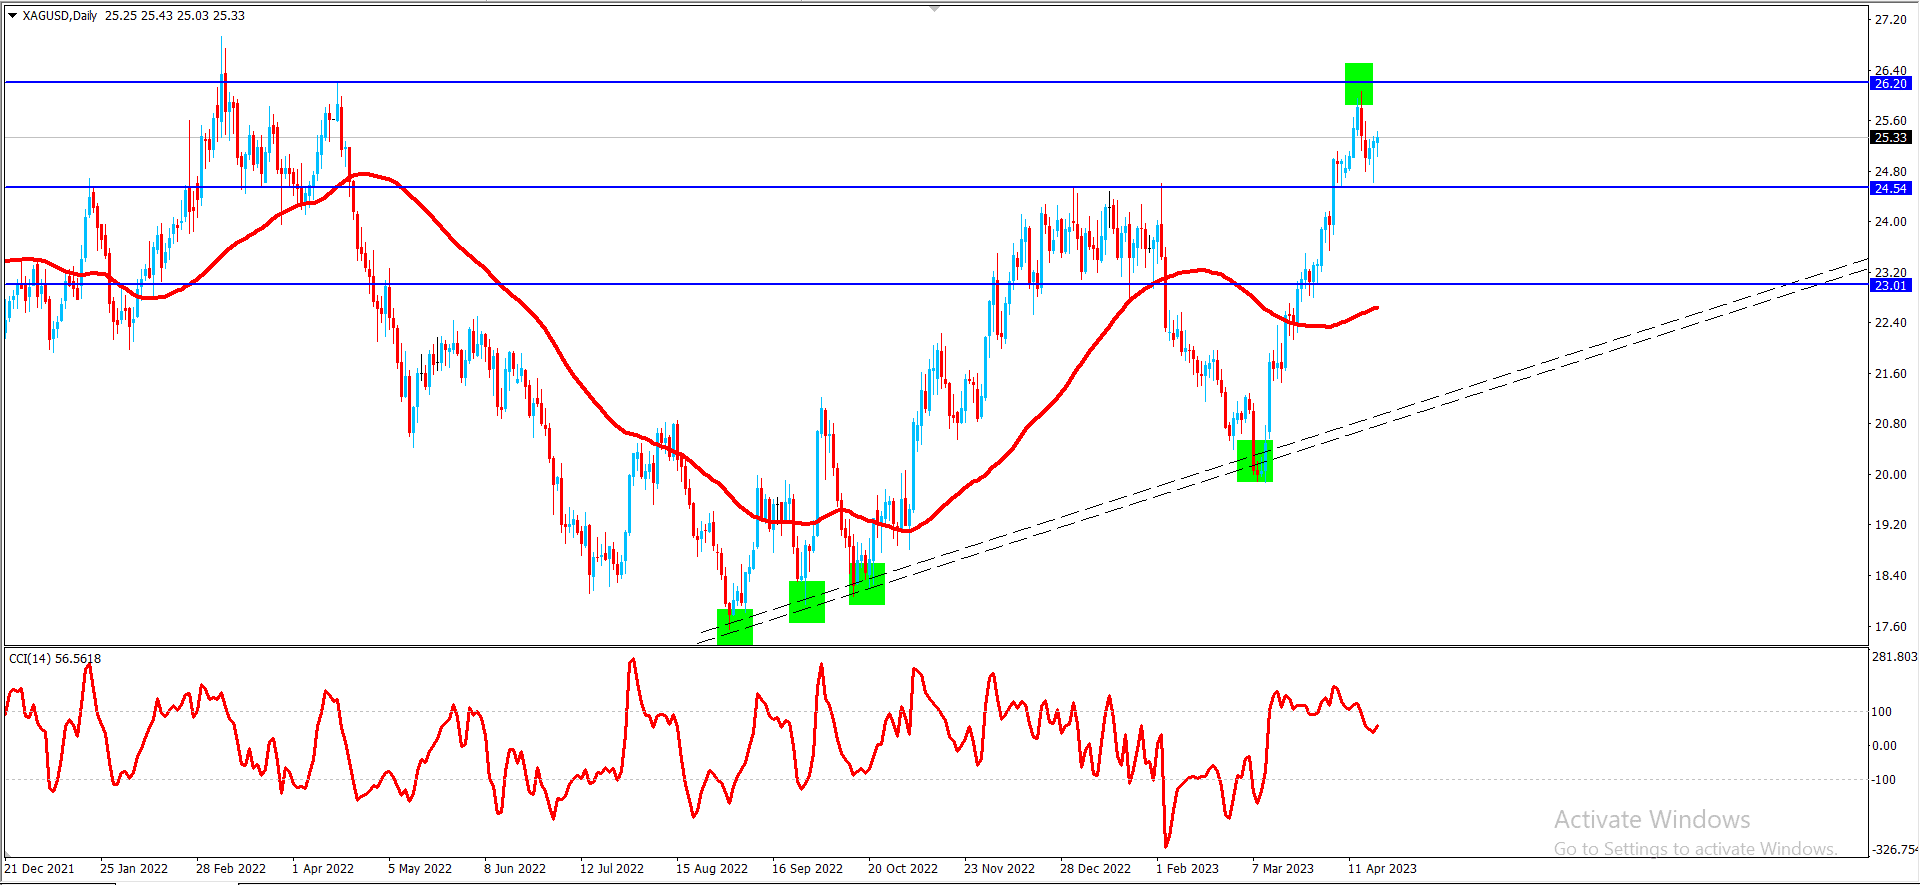
Task: Click the CCI(14) 56.5618 indicator label
Action: coord(55,658)
